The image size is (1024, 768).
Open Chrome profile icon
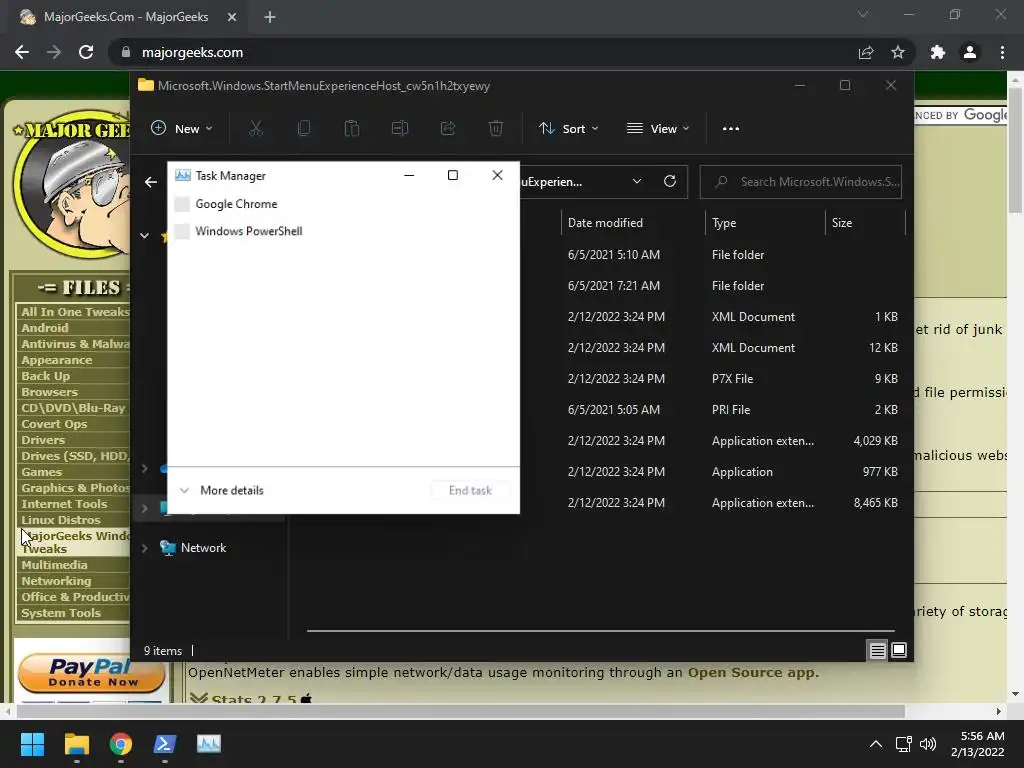(x=970, y=52)
